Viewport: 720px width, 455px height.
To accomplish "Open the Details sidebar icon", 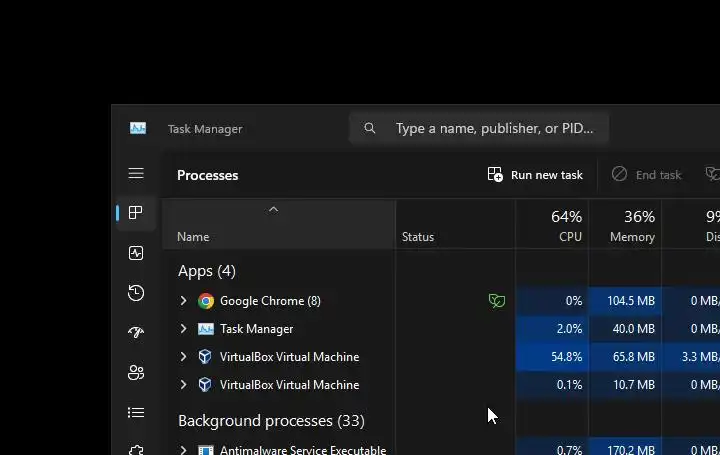I will (x=136, y=412).
